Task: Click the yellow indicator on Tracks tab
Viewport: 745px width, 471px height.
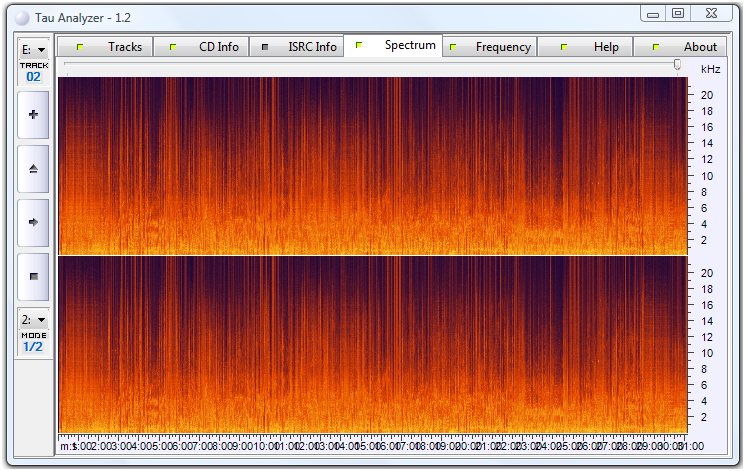Action: click(80, 47)
